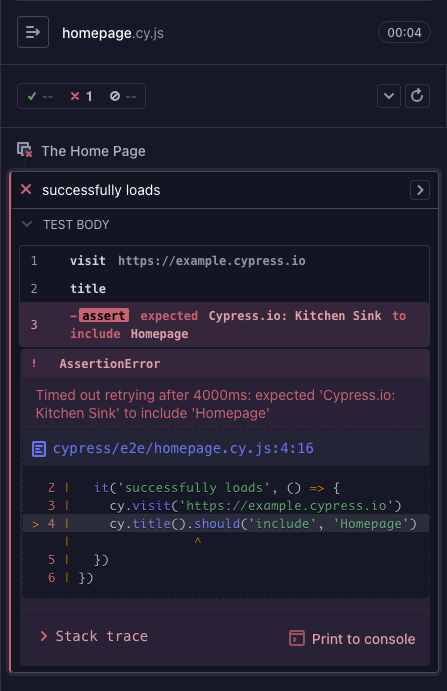Click the failed tests count indicator
Image resolution: width=447 pixels, height=691 pixels.
coord(82,96)
